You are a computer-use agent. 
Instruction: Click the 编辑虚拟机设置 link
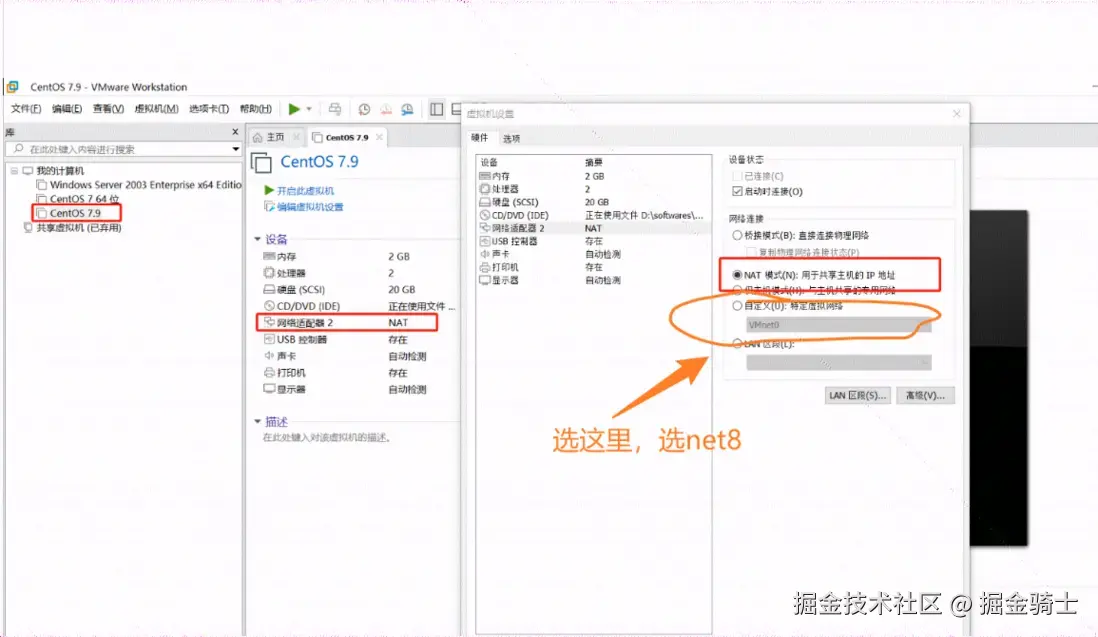pyautogui.click(x=304, y=206)
